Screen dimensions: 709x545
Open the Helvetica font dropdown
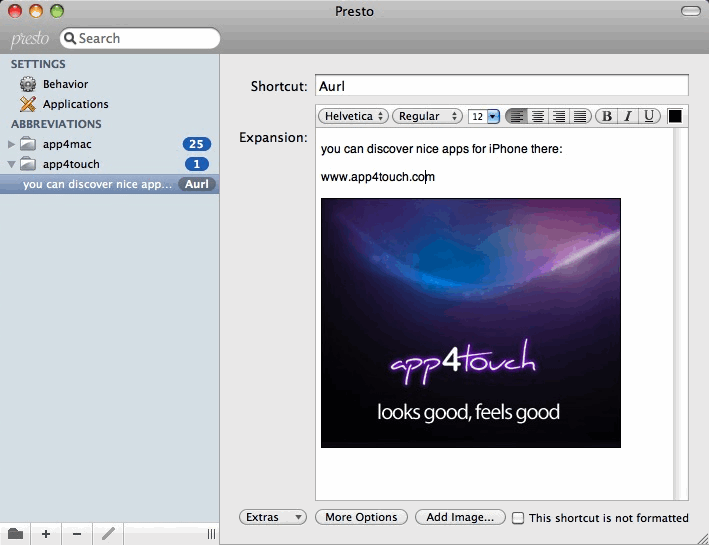point(353,116)
